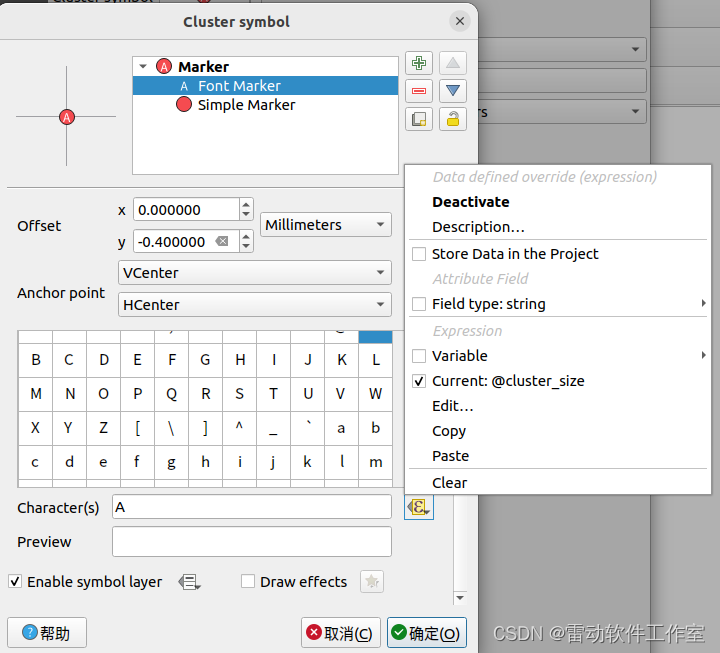Move symbol layer up
720x653 pixels.
pos(453,63)
